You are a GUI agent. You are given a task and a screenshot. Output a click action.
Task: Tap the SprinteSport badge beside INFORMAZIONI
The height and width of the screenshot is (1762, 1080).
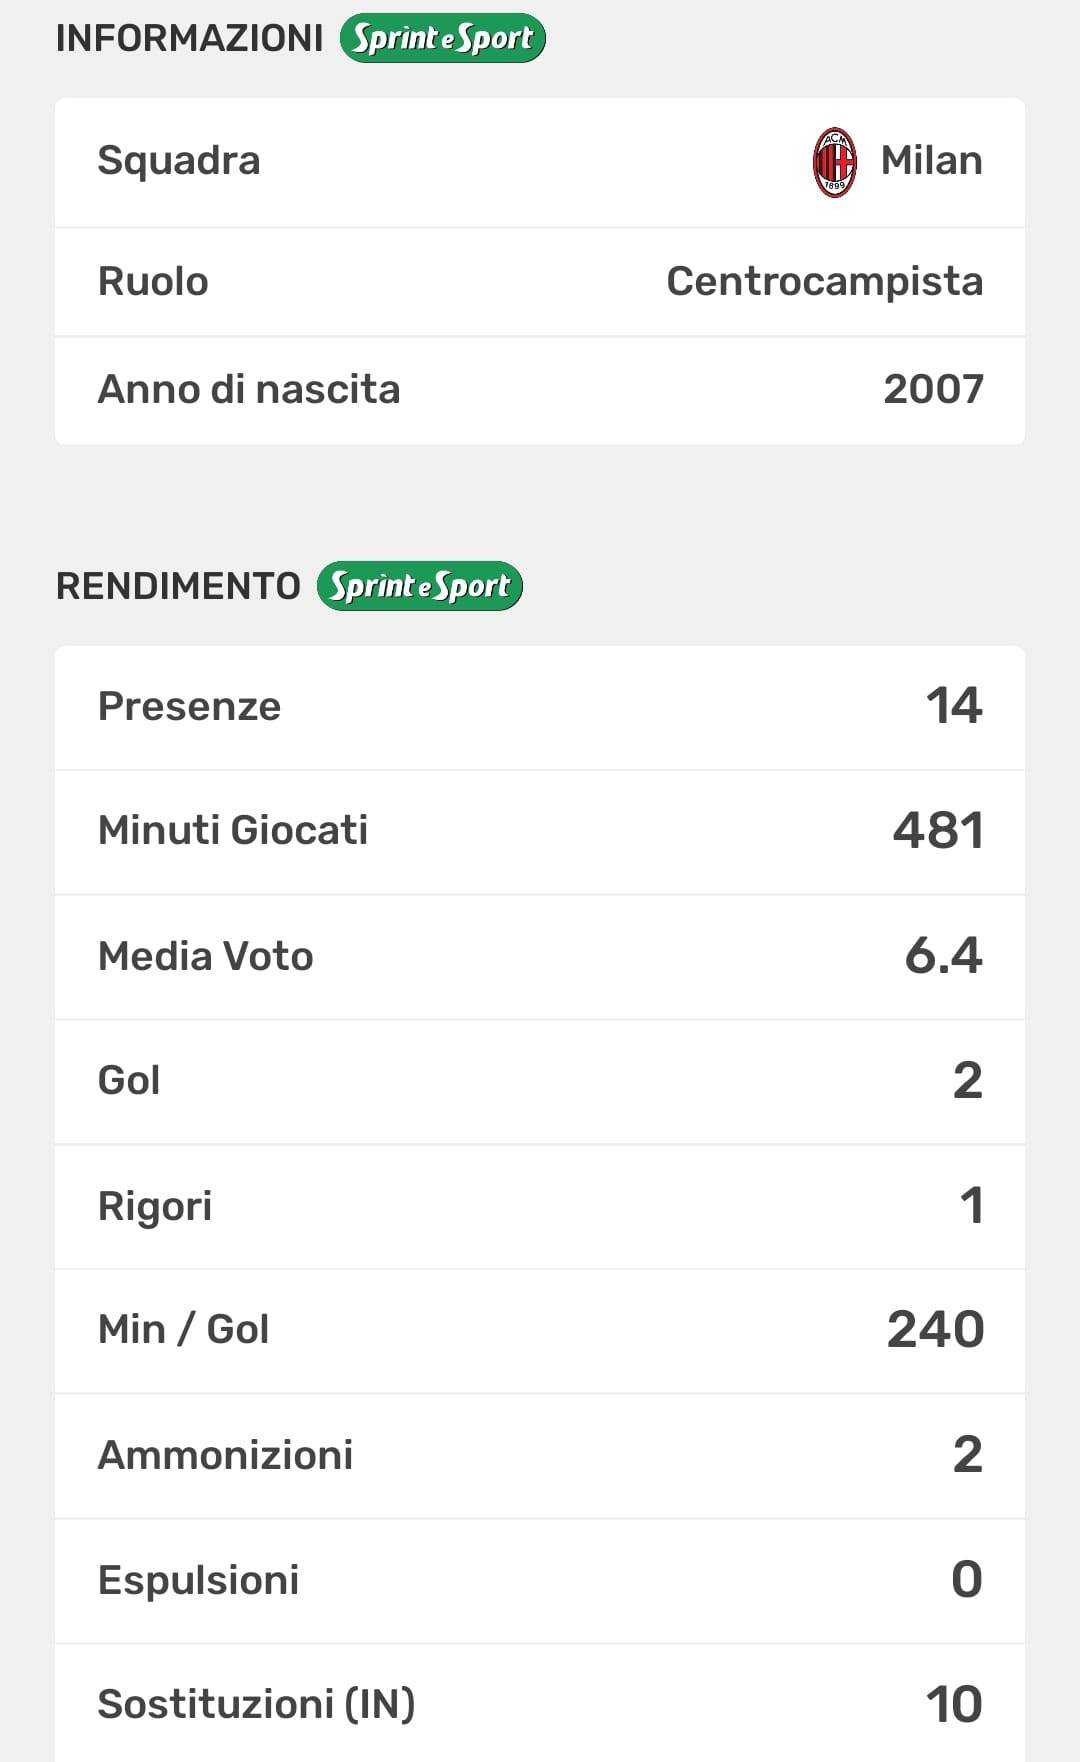pos(442,38)
